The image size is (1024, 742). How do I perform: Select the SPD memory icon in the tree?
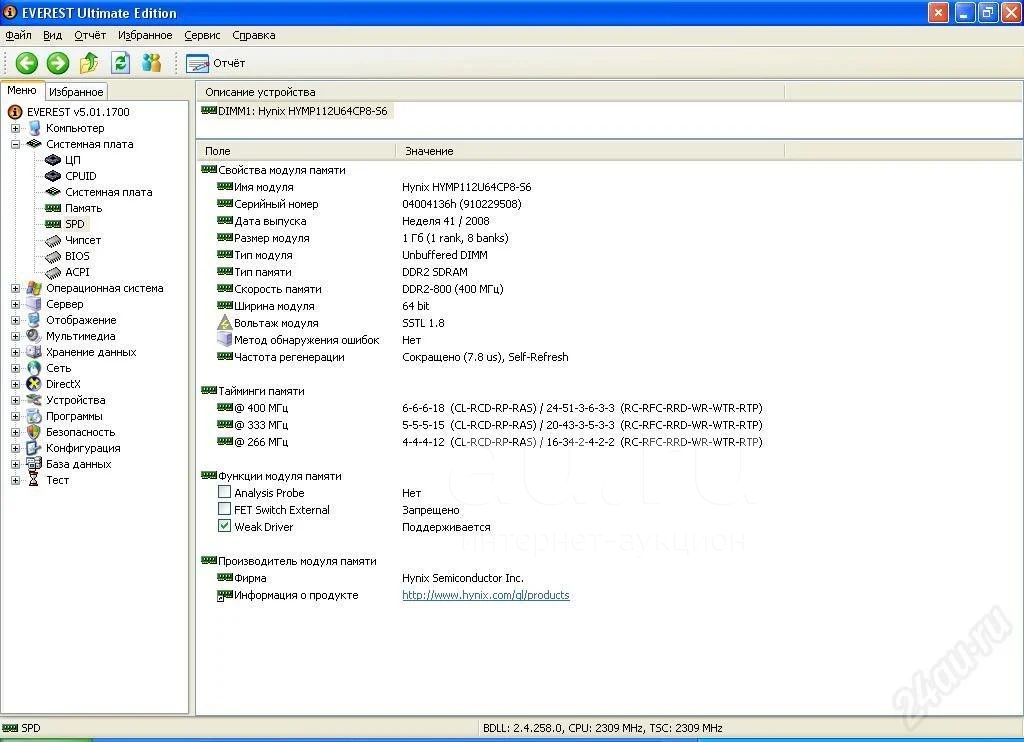tap(53, 224)
